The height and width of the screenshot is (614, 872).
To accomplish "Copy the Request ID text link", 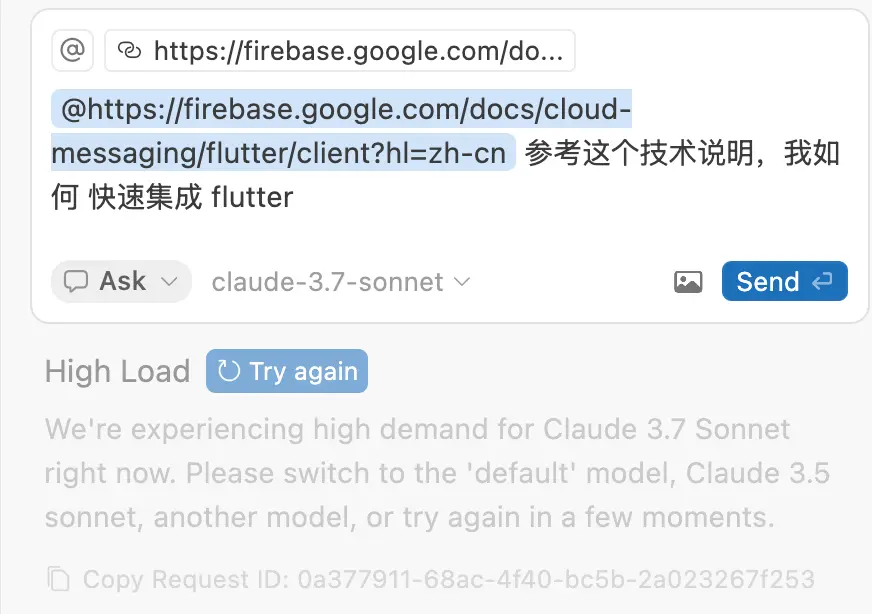I will click(x=448, y=579).
